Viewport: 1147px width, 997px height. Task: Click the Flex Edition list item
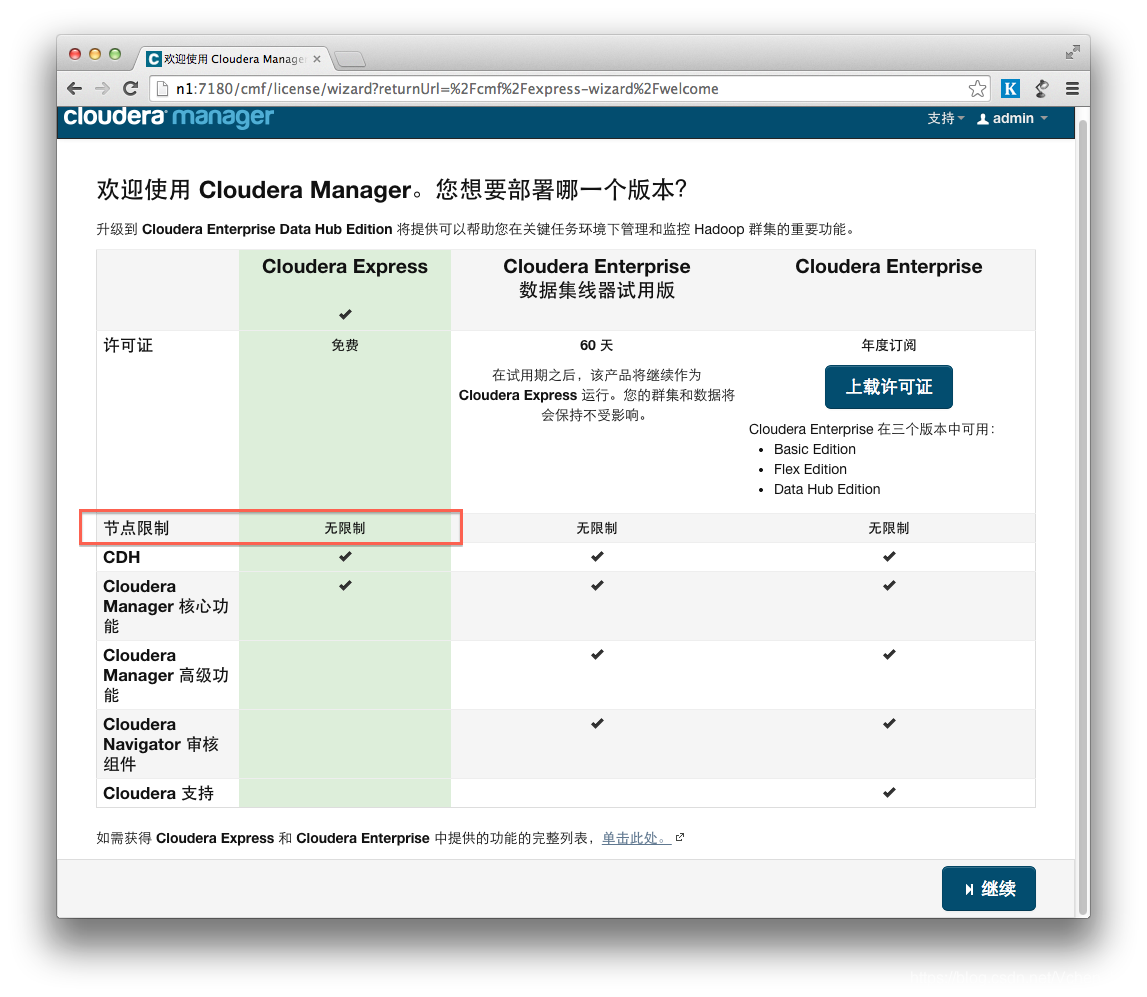[811, 469]
